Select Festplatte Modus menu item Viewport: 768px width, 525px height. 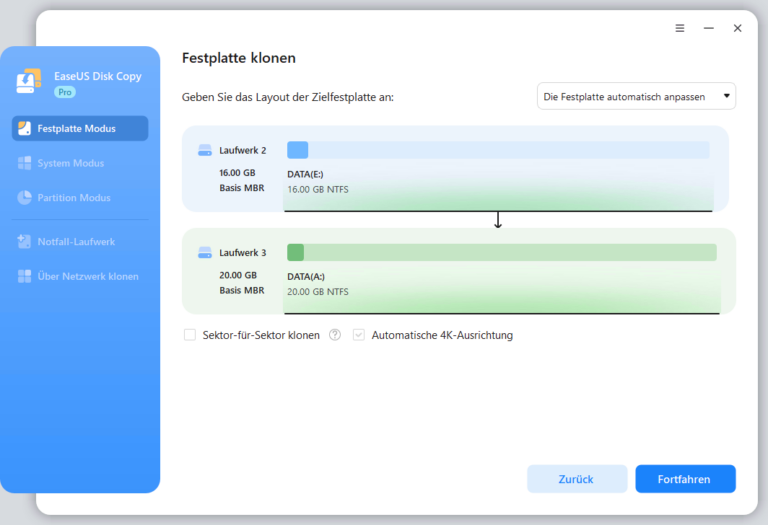click(80, 128)
